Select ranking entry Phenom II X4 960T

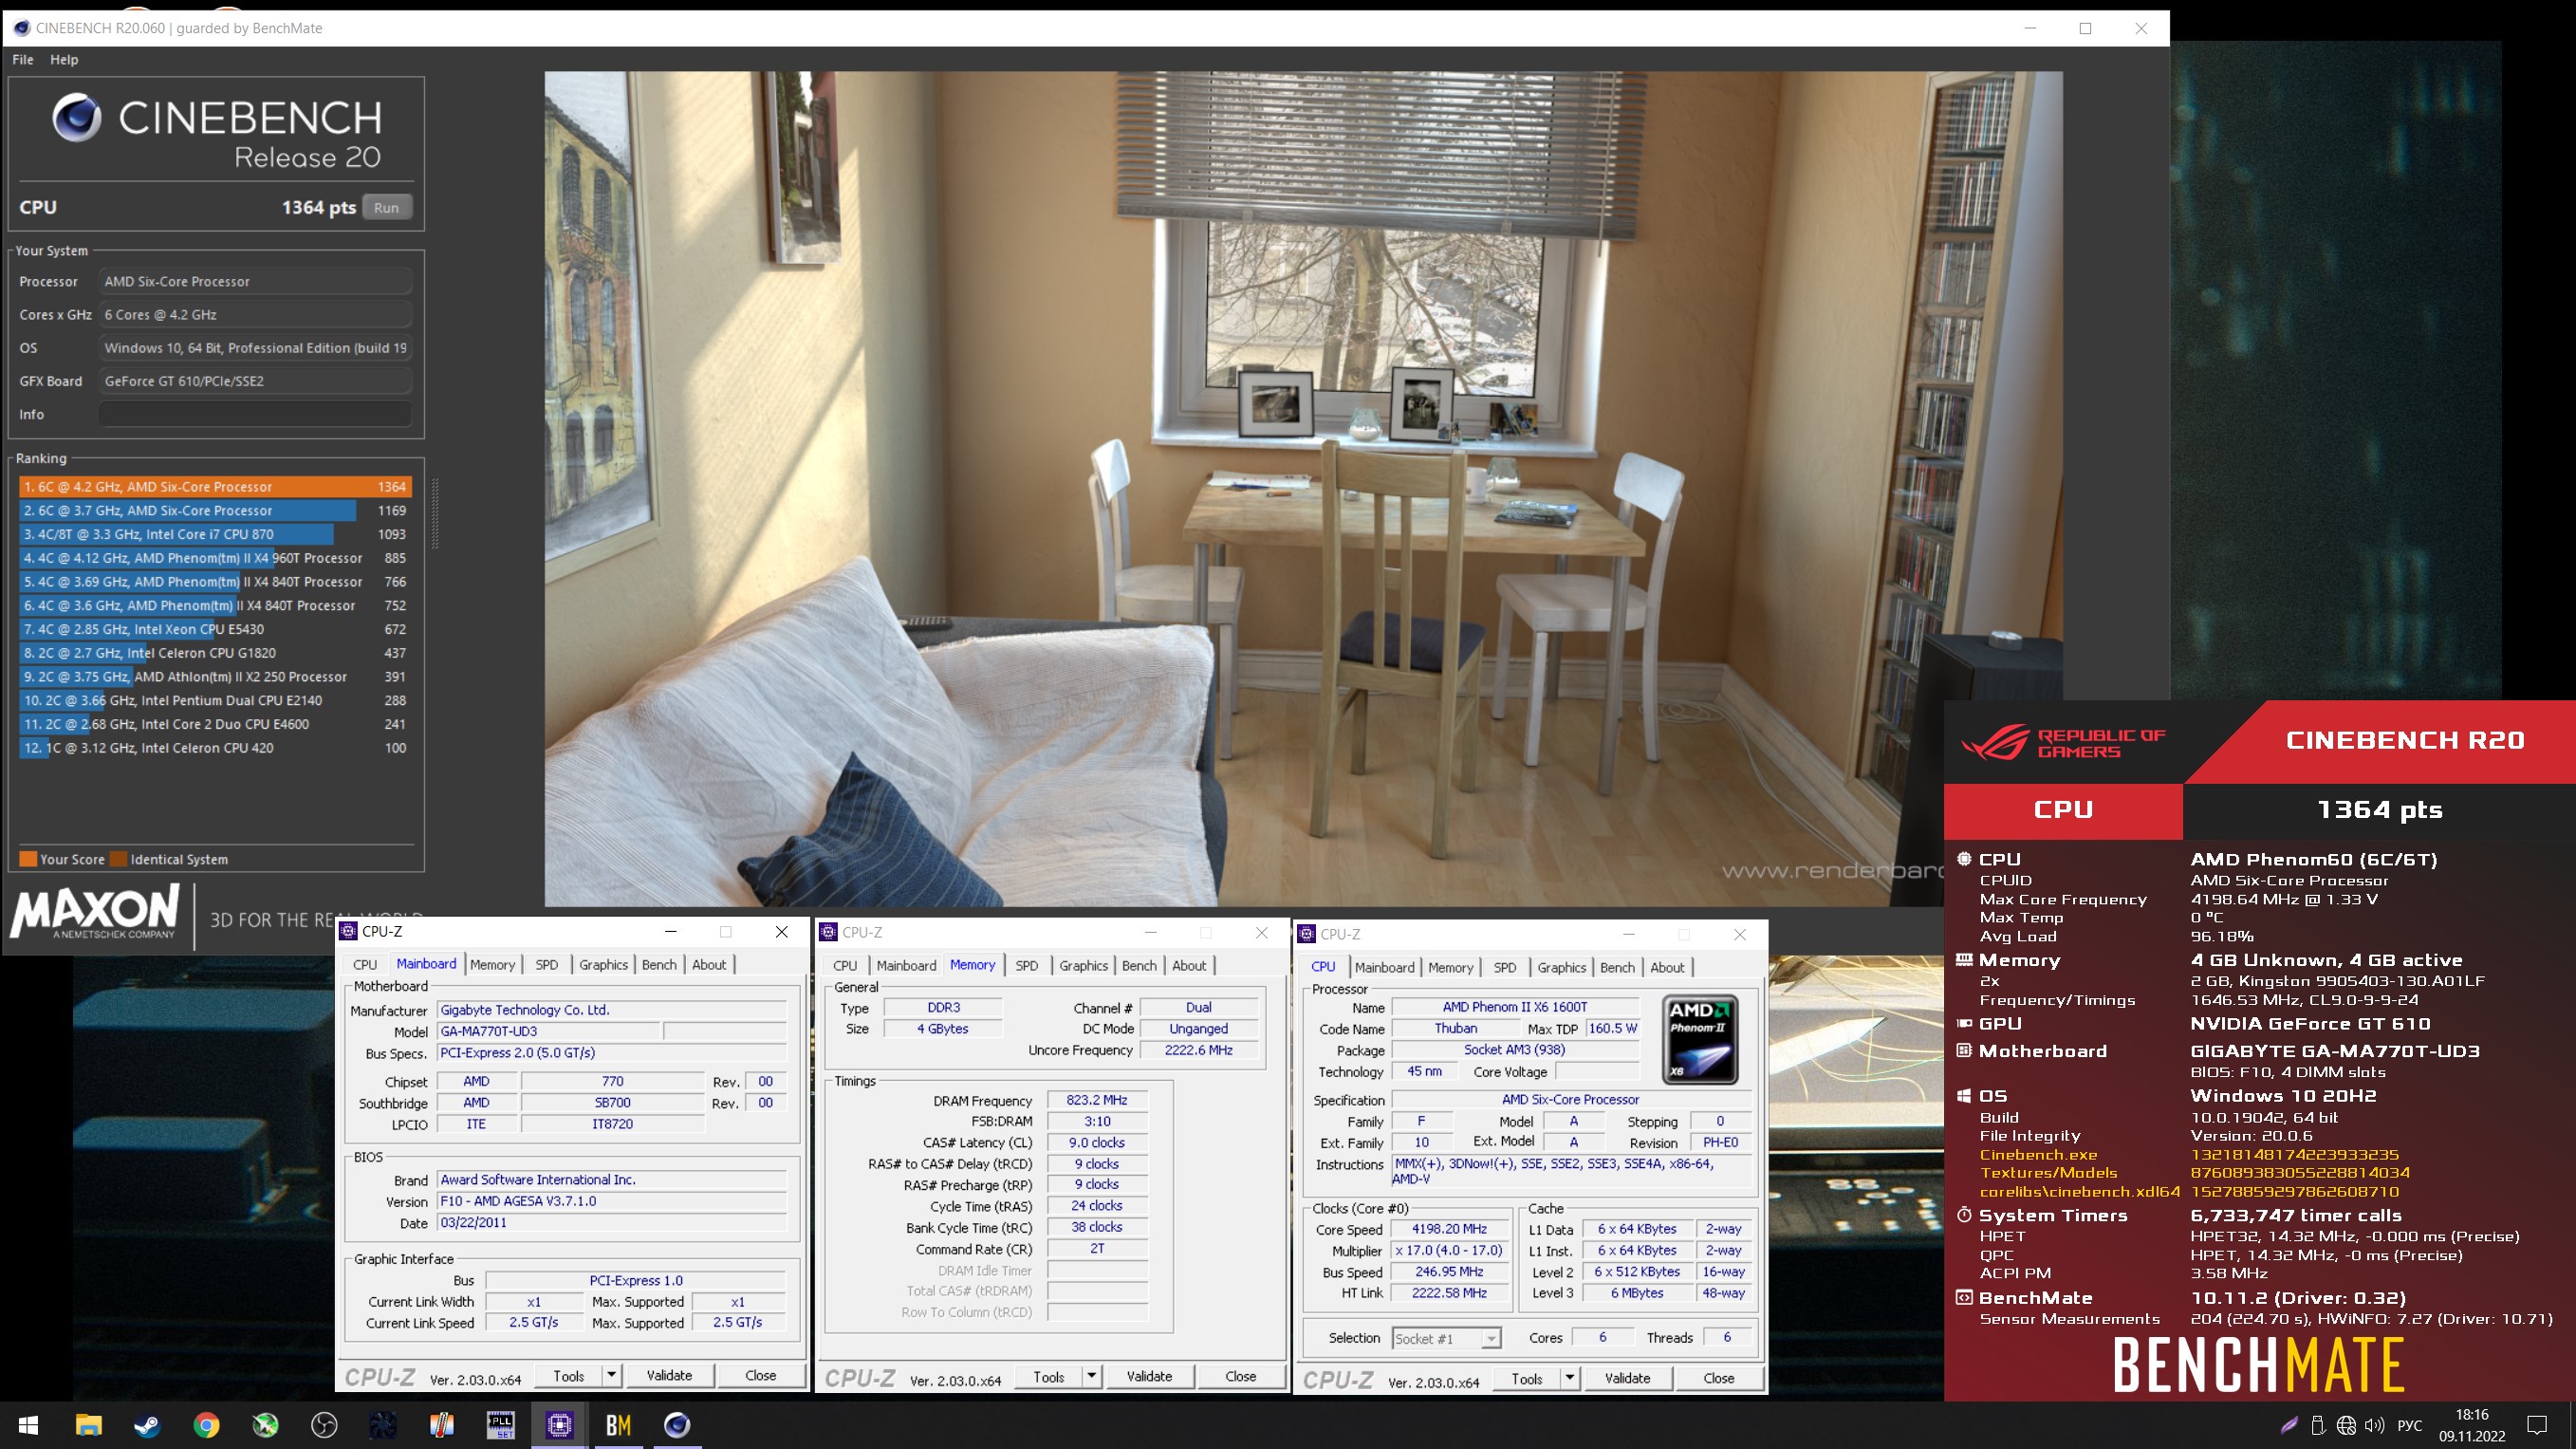click(215, 558)
